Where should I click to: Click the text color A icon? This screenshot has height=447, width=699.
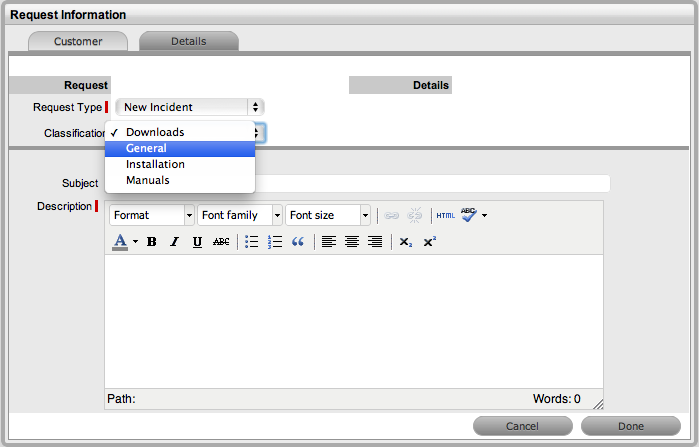coord(120,242)
